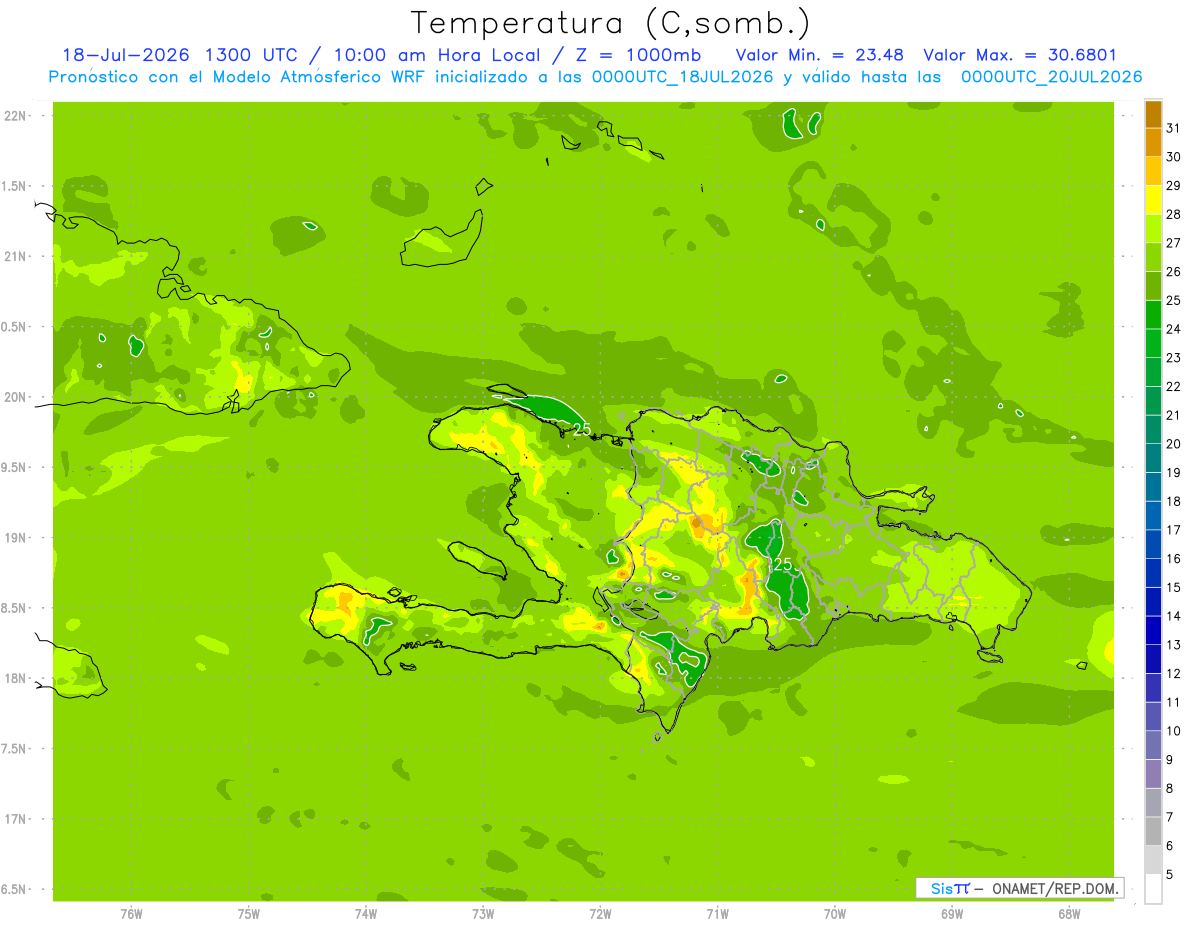The height and width of the screenshot is (927, 1200).
Task: Click the "8.5N" latitude axis label
Action: click(15, 608)
